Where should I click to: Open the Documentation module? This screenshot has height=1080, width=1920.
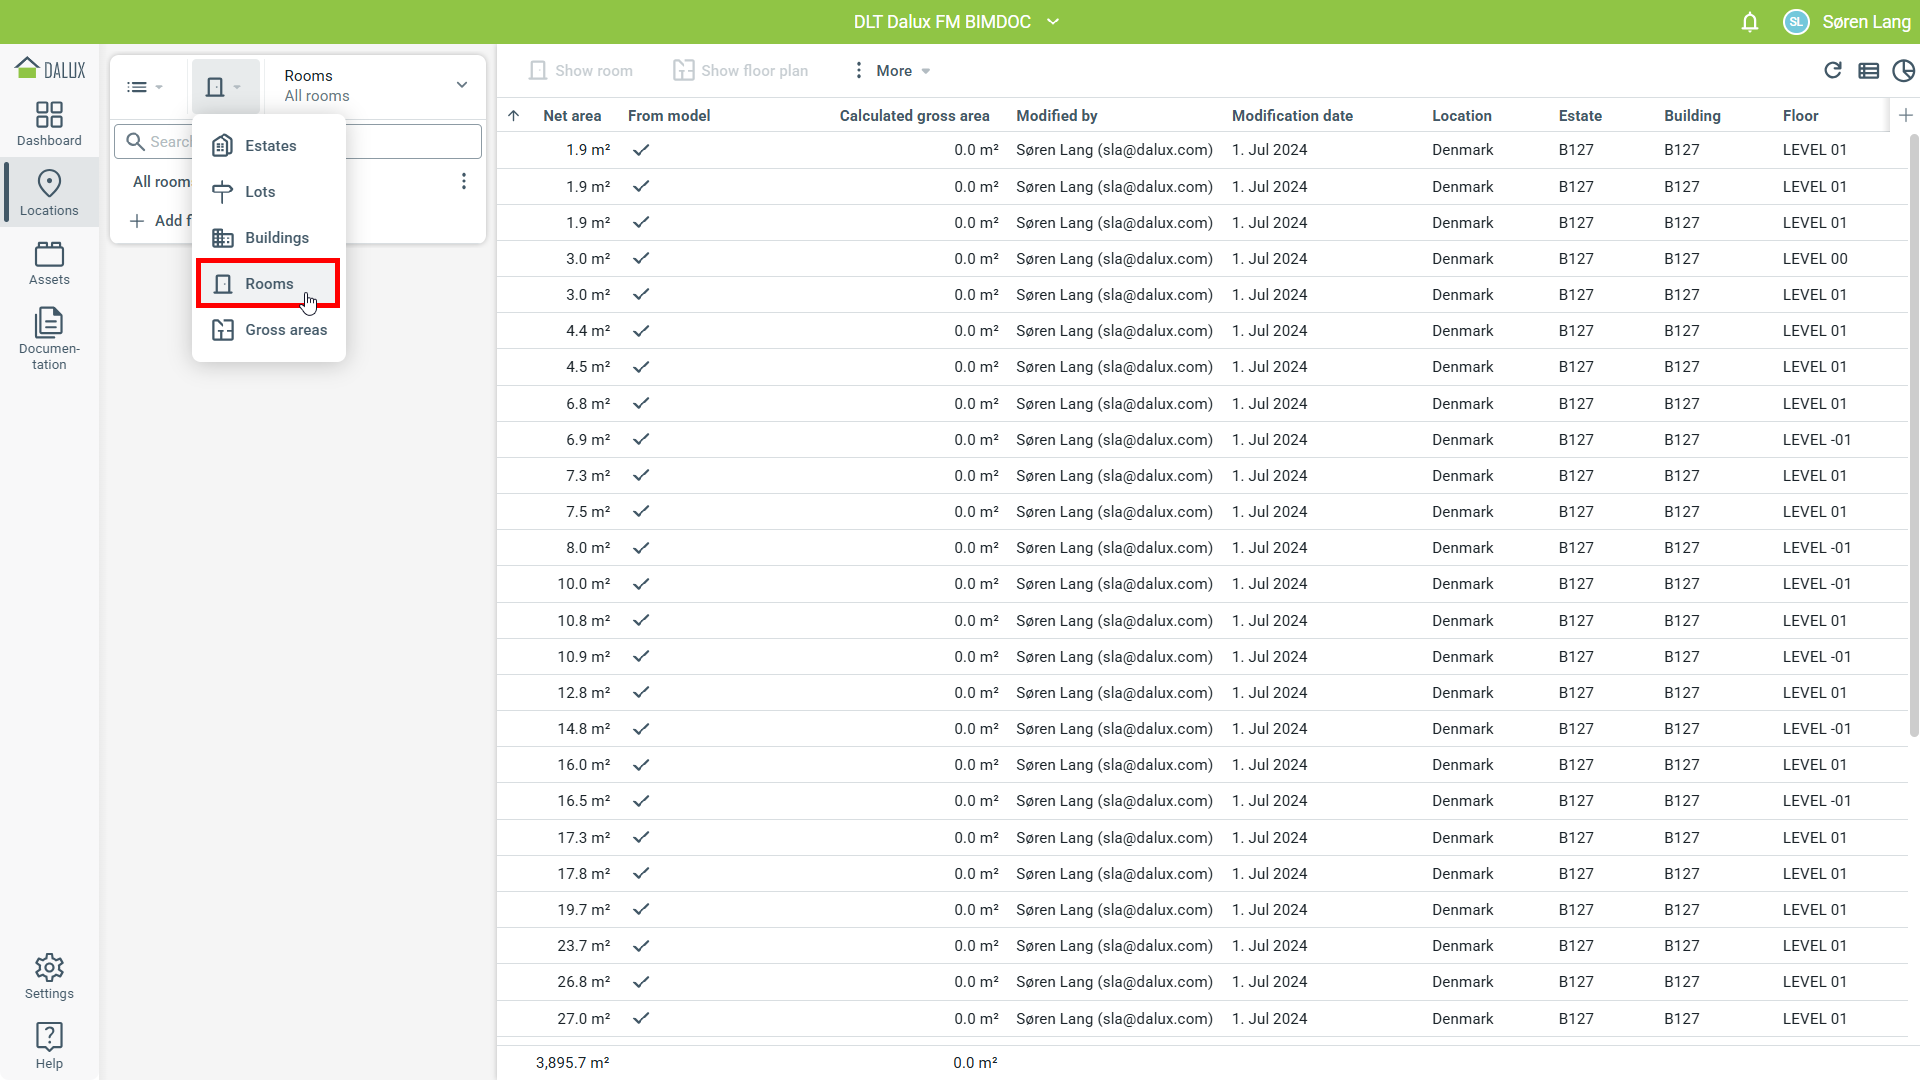click(49, 338)
